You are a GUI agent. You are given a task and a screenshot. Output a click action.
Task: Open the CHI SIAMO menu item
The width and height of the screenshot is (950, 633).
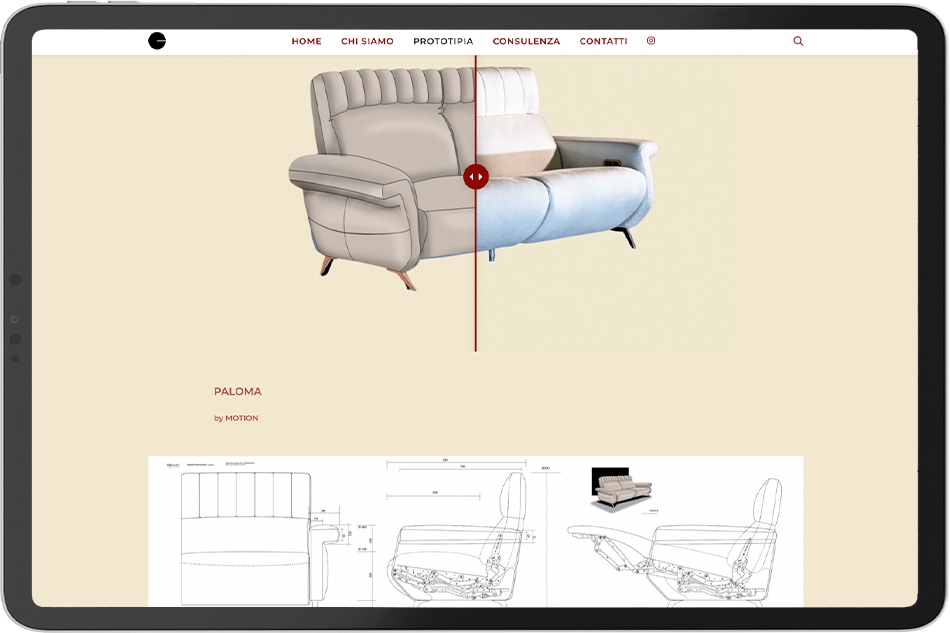(x=367, y=41)
